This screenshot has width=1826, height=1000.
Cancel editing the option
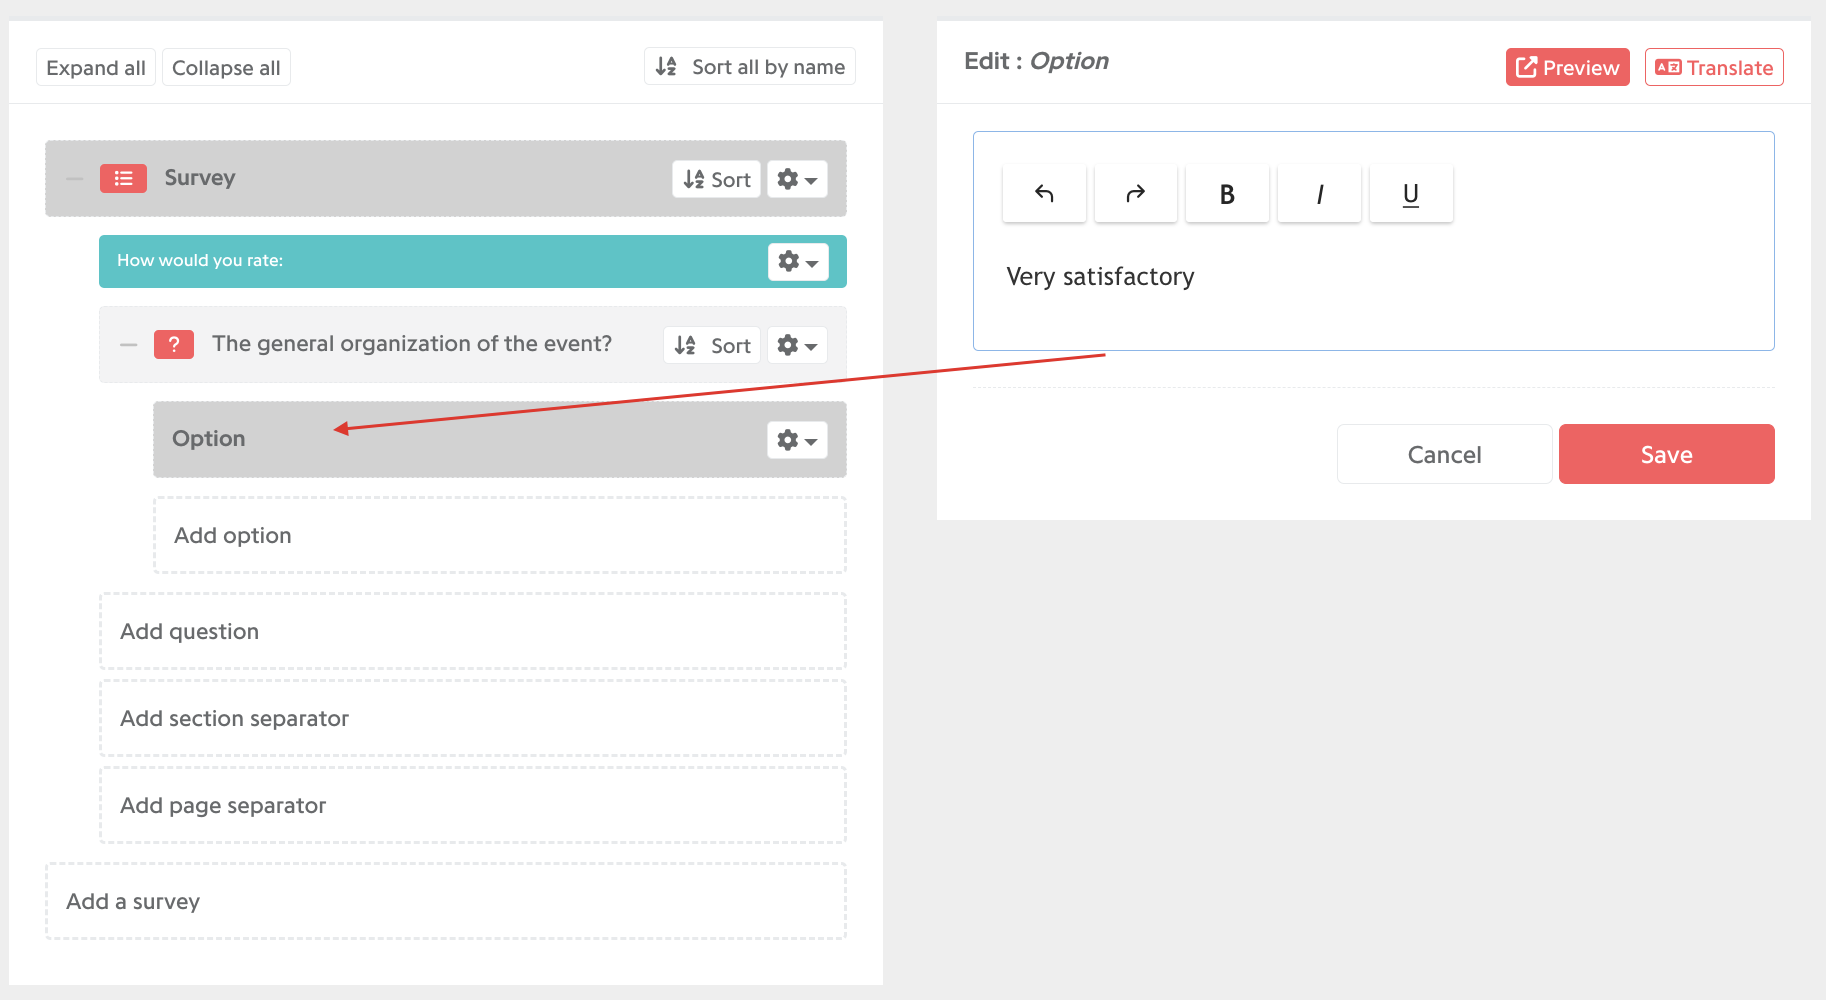point(1444,454)
